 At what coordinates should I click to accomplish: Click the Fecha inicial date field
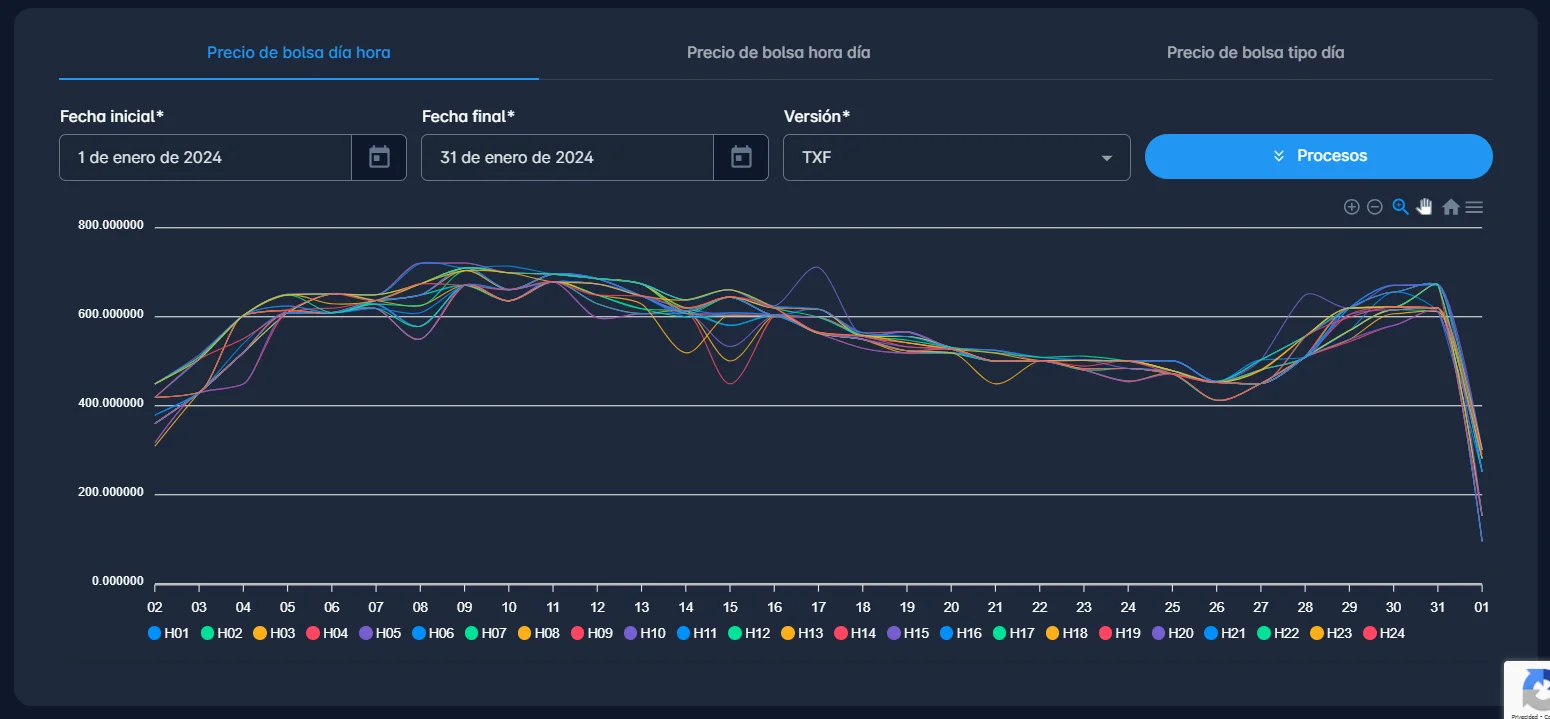205,158
